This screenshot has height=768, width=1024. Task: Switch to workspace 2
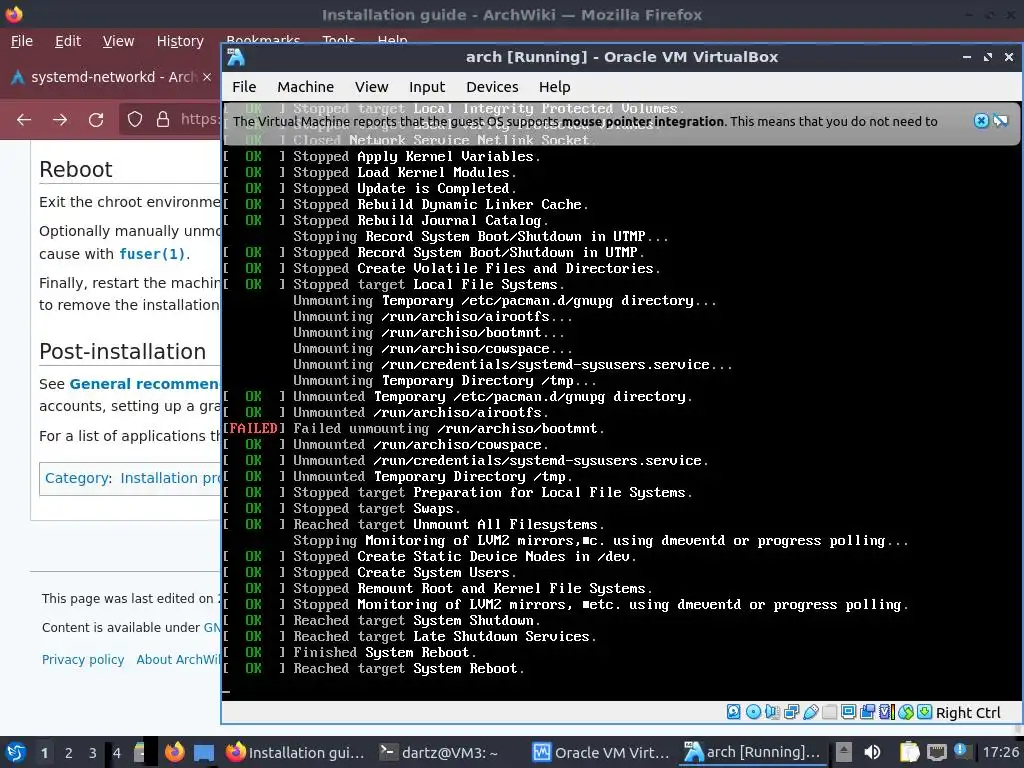pyautogui.click(x=69, y=753)
